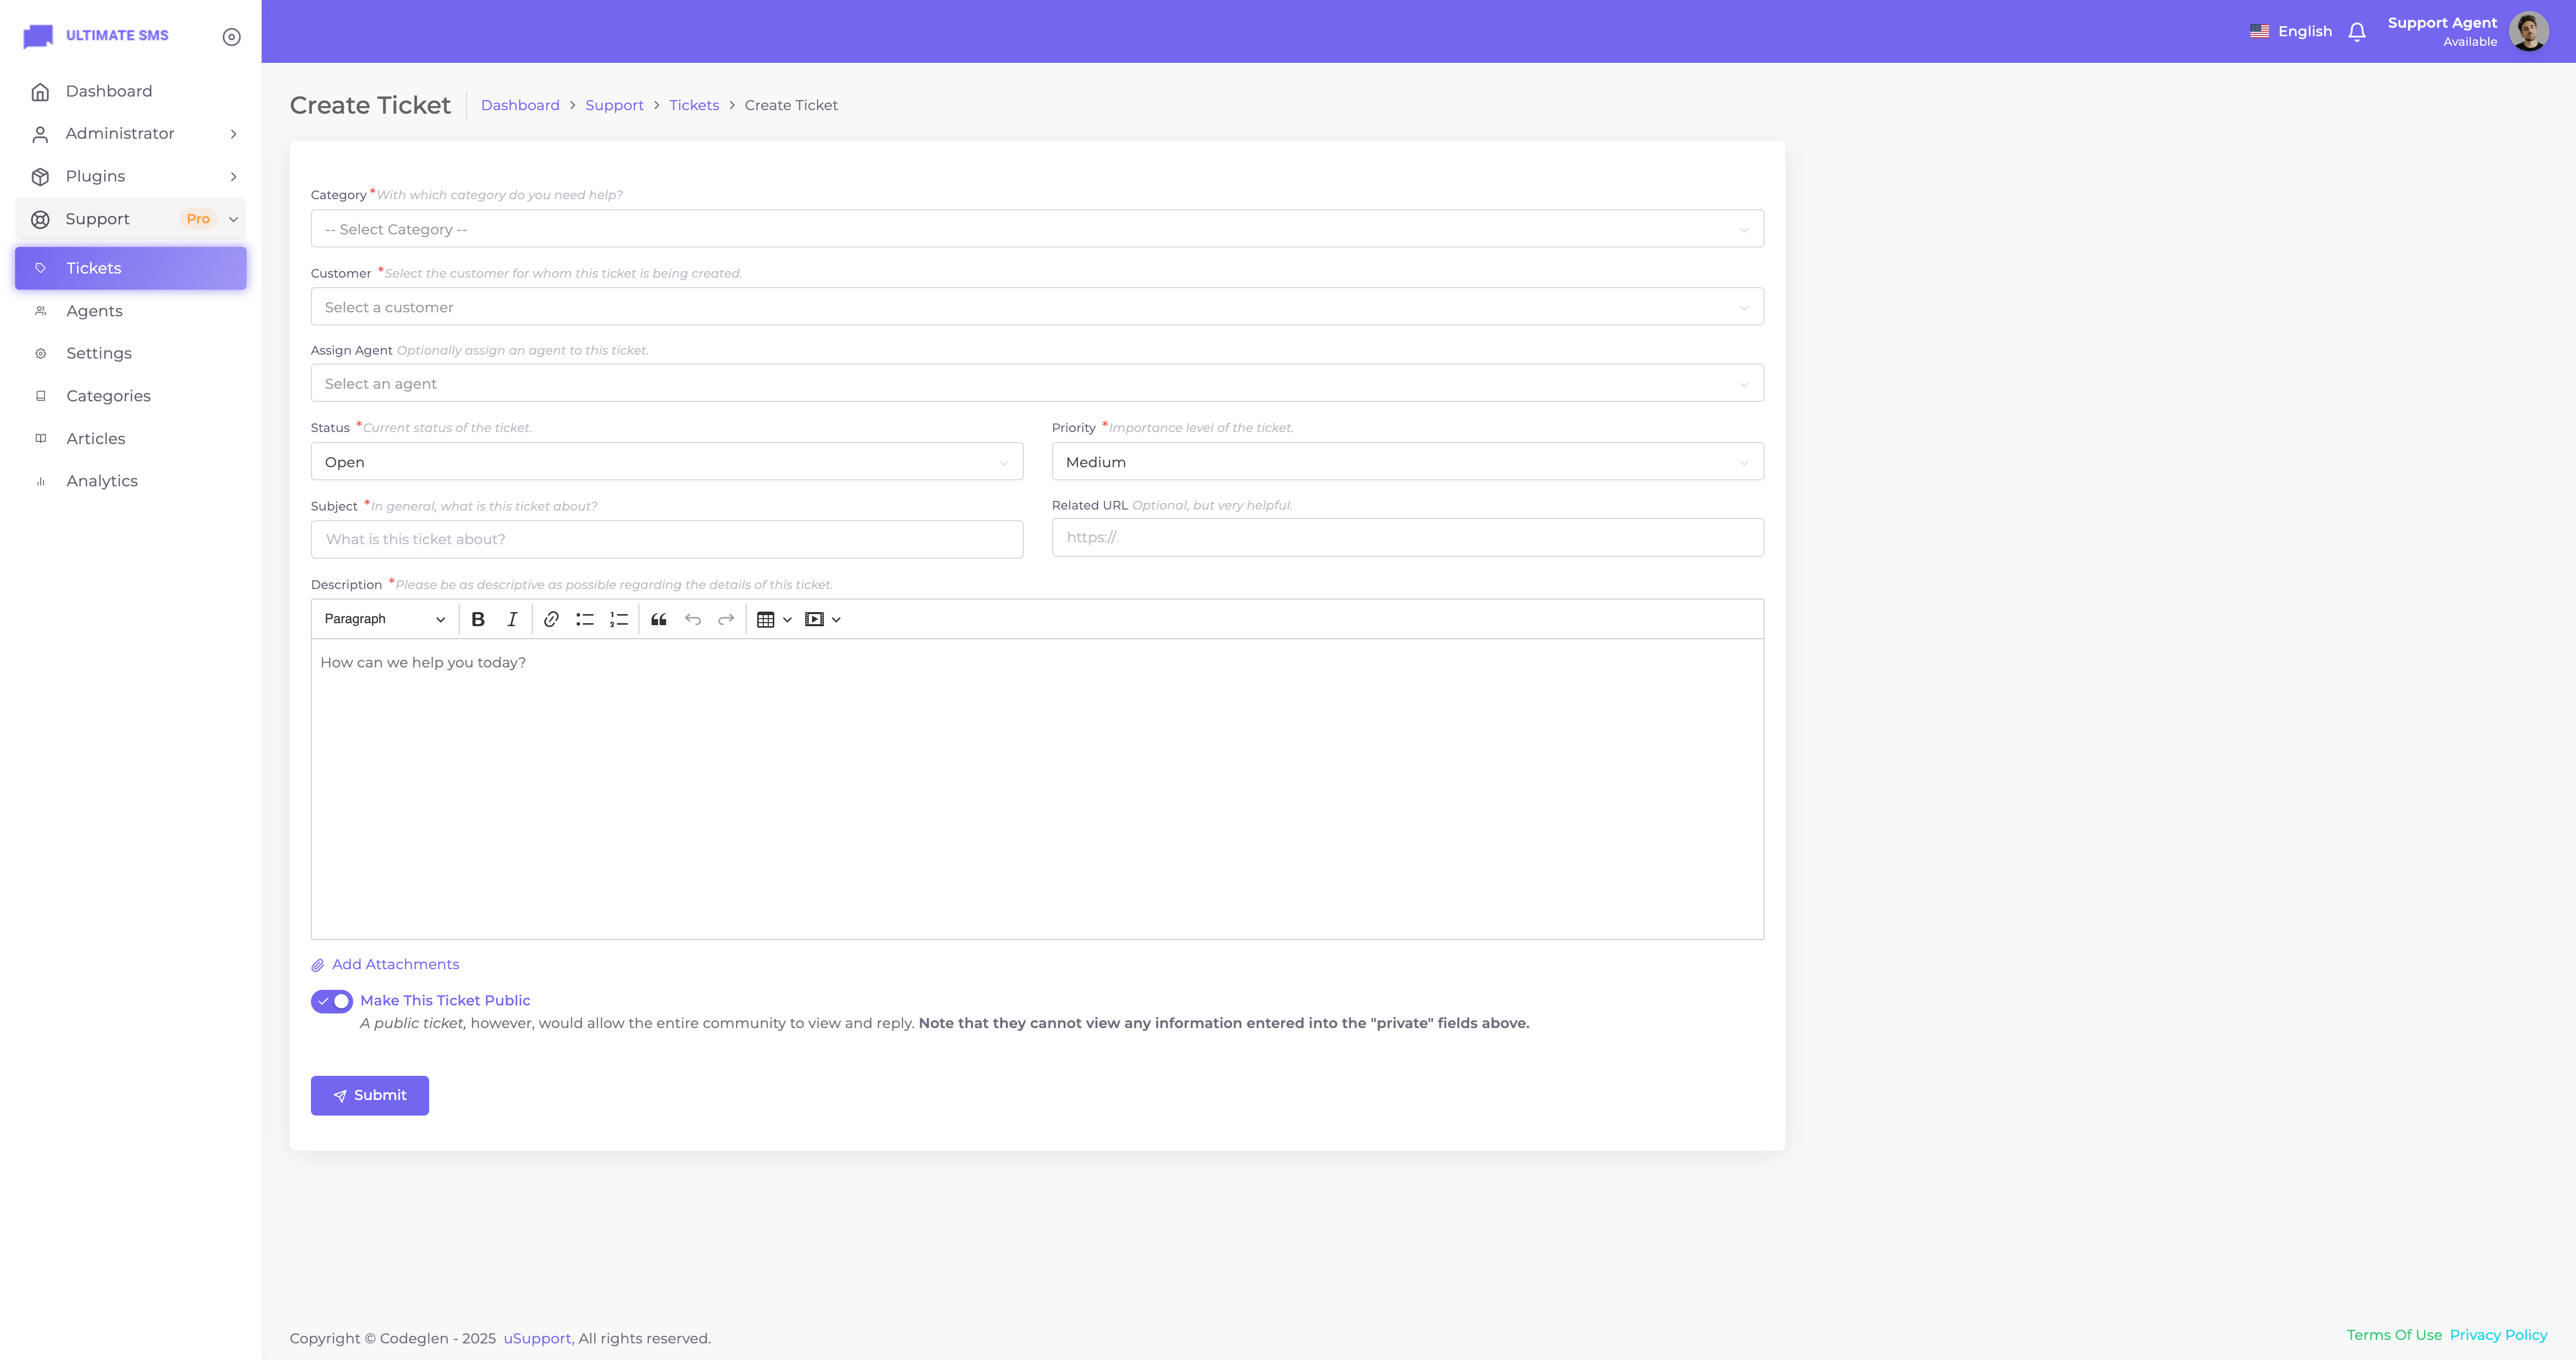This screenshot has height=1360, width=2576.
Task: Open the notifications bell
Action: coord(2357,32)
